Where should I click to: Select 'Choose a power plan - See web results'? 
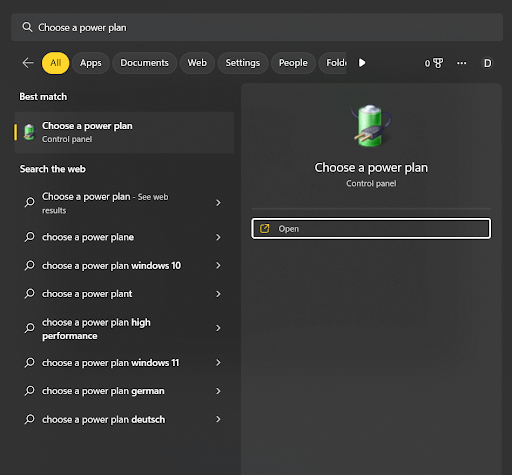tap(124, 203)
